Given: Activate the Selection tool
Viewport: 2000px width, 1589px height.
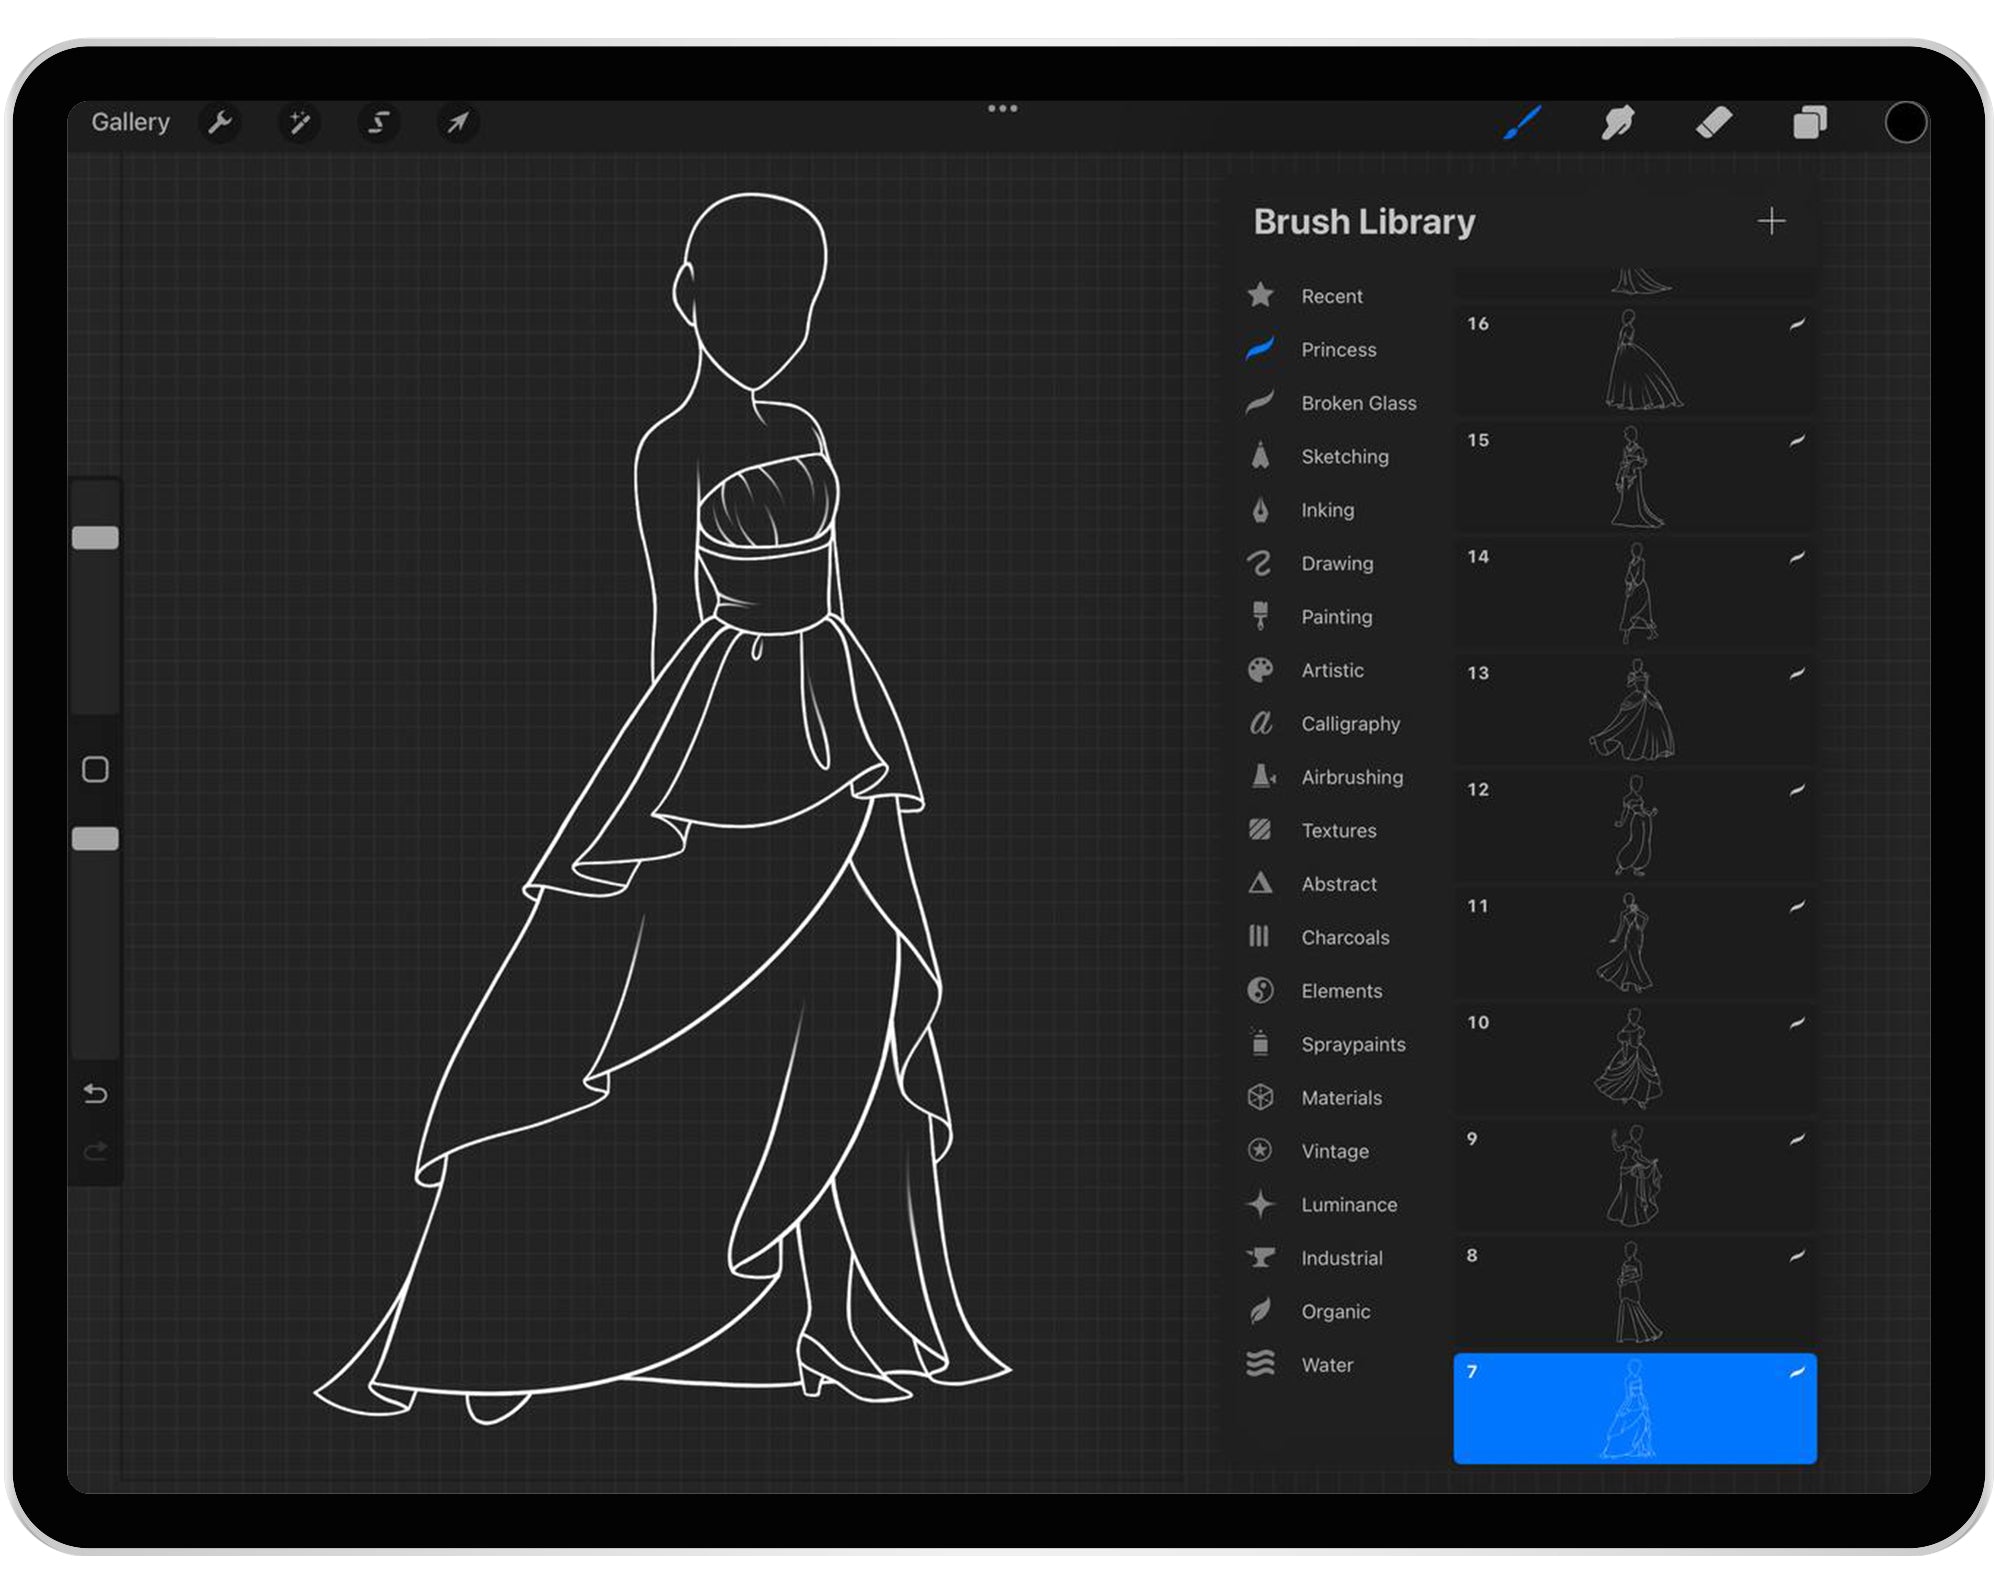Looking at the screenshot, I should coord(379,122).
